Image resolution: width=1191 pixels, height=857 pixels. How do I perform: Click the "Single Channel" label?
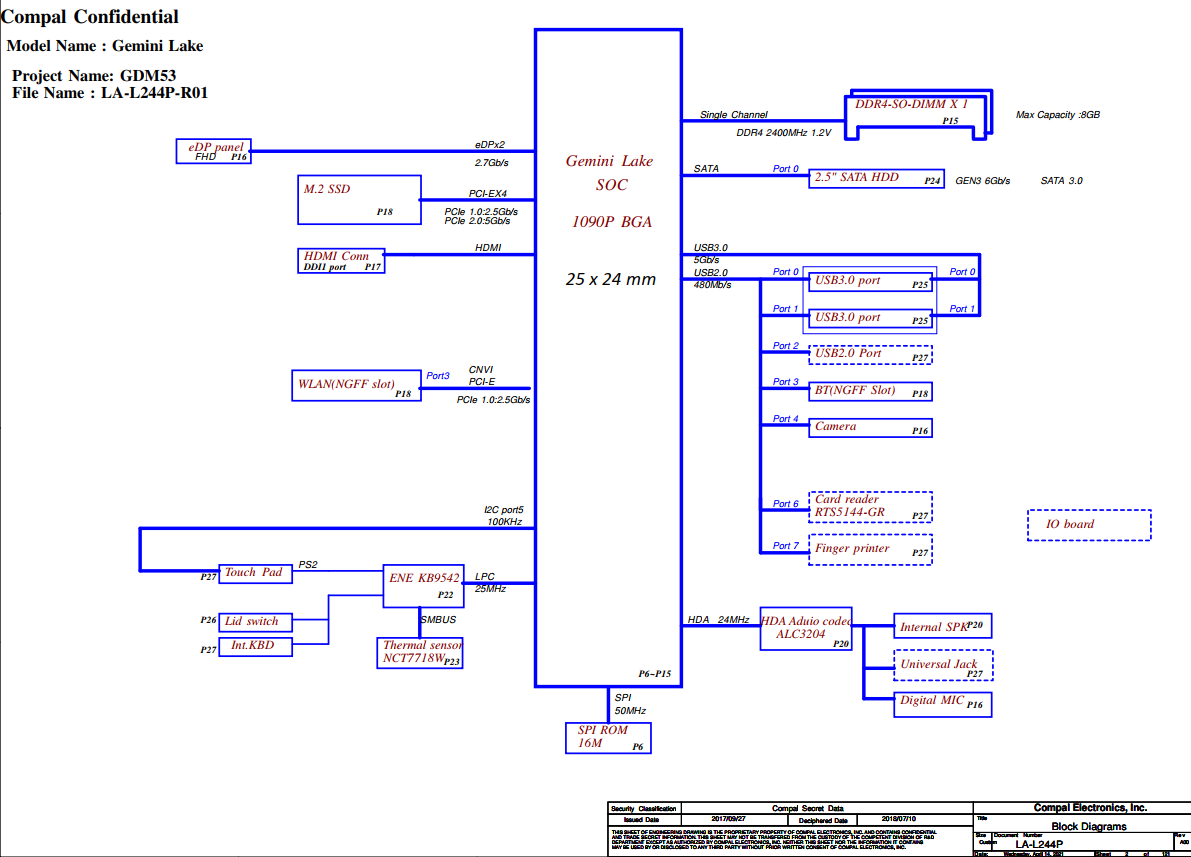click(734, 115)
